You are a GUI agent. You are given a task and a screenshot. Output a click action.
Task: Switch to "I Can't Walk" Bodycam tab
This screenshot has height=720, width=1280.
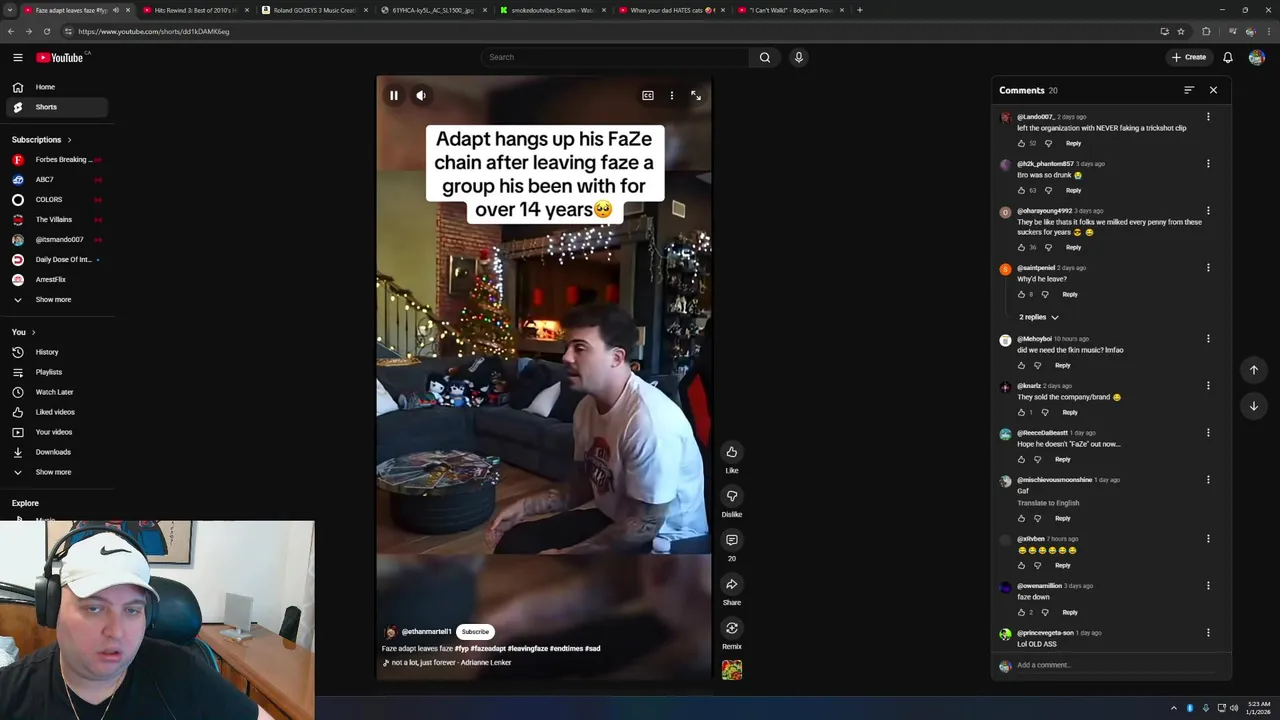[x=790, y=10]
